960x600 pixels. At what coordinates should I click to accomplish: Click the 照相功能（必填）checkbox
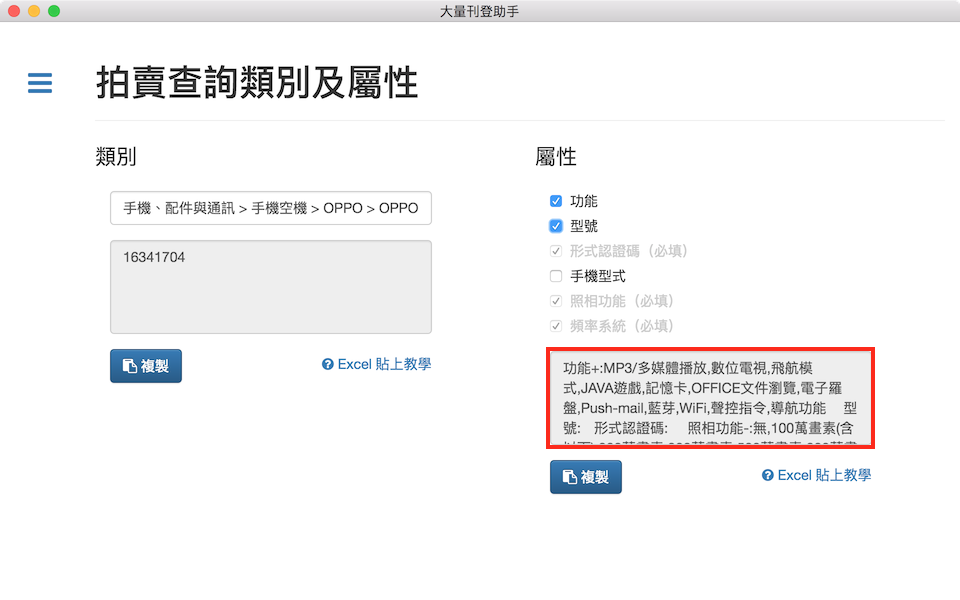(x=556, y=301)
